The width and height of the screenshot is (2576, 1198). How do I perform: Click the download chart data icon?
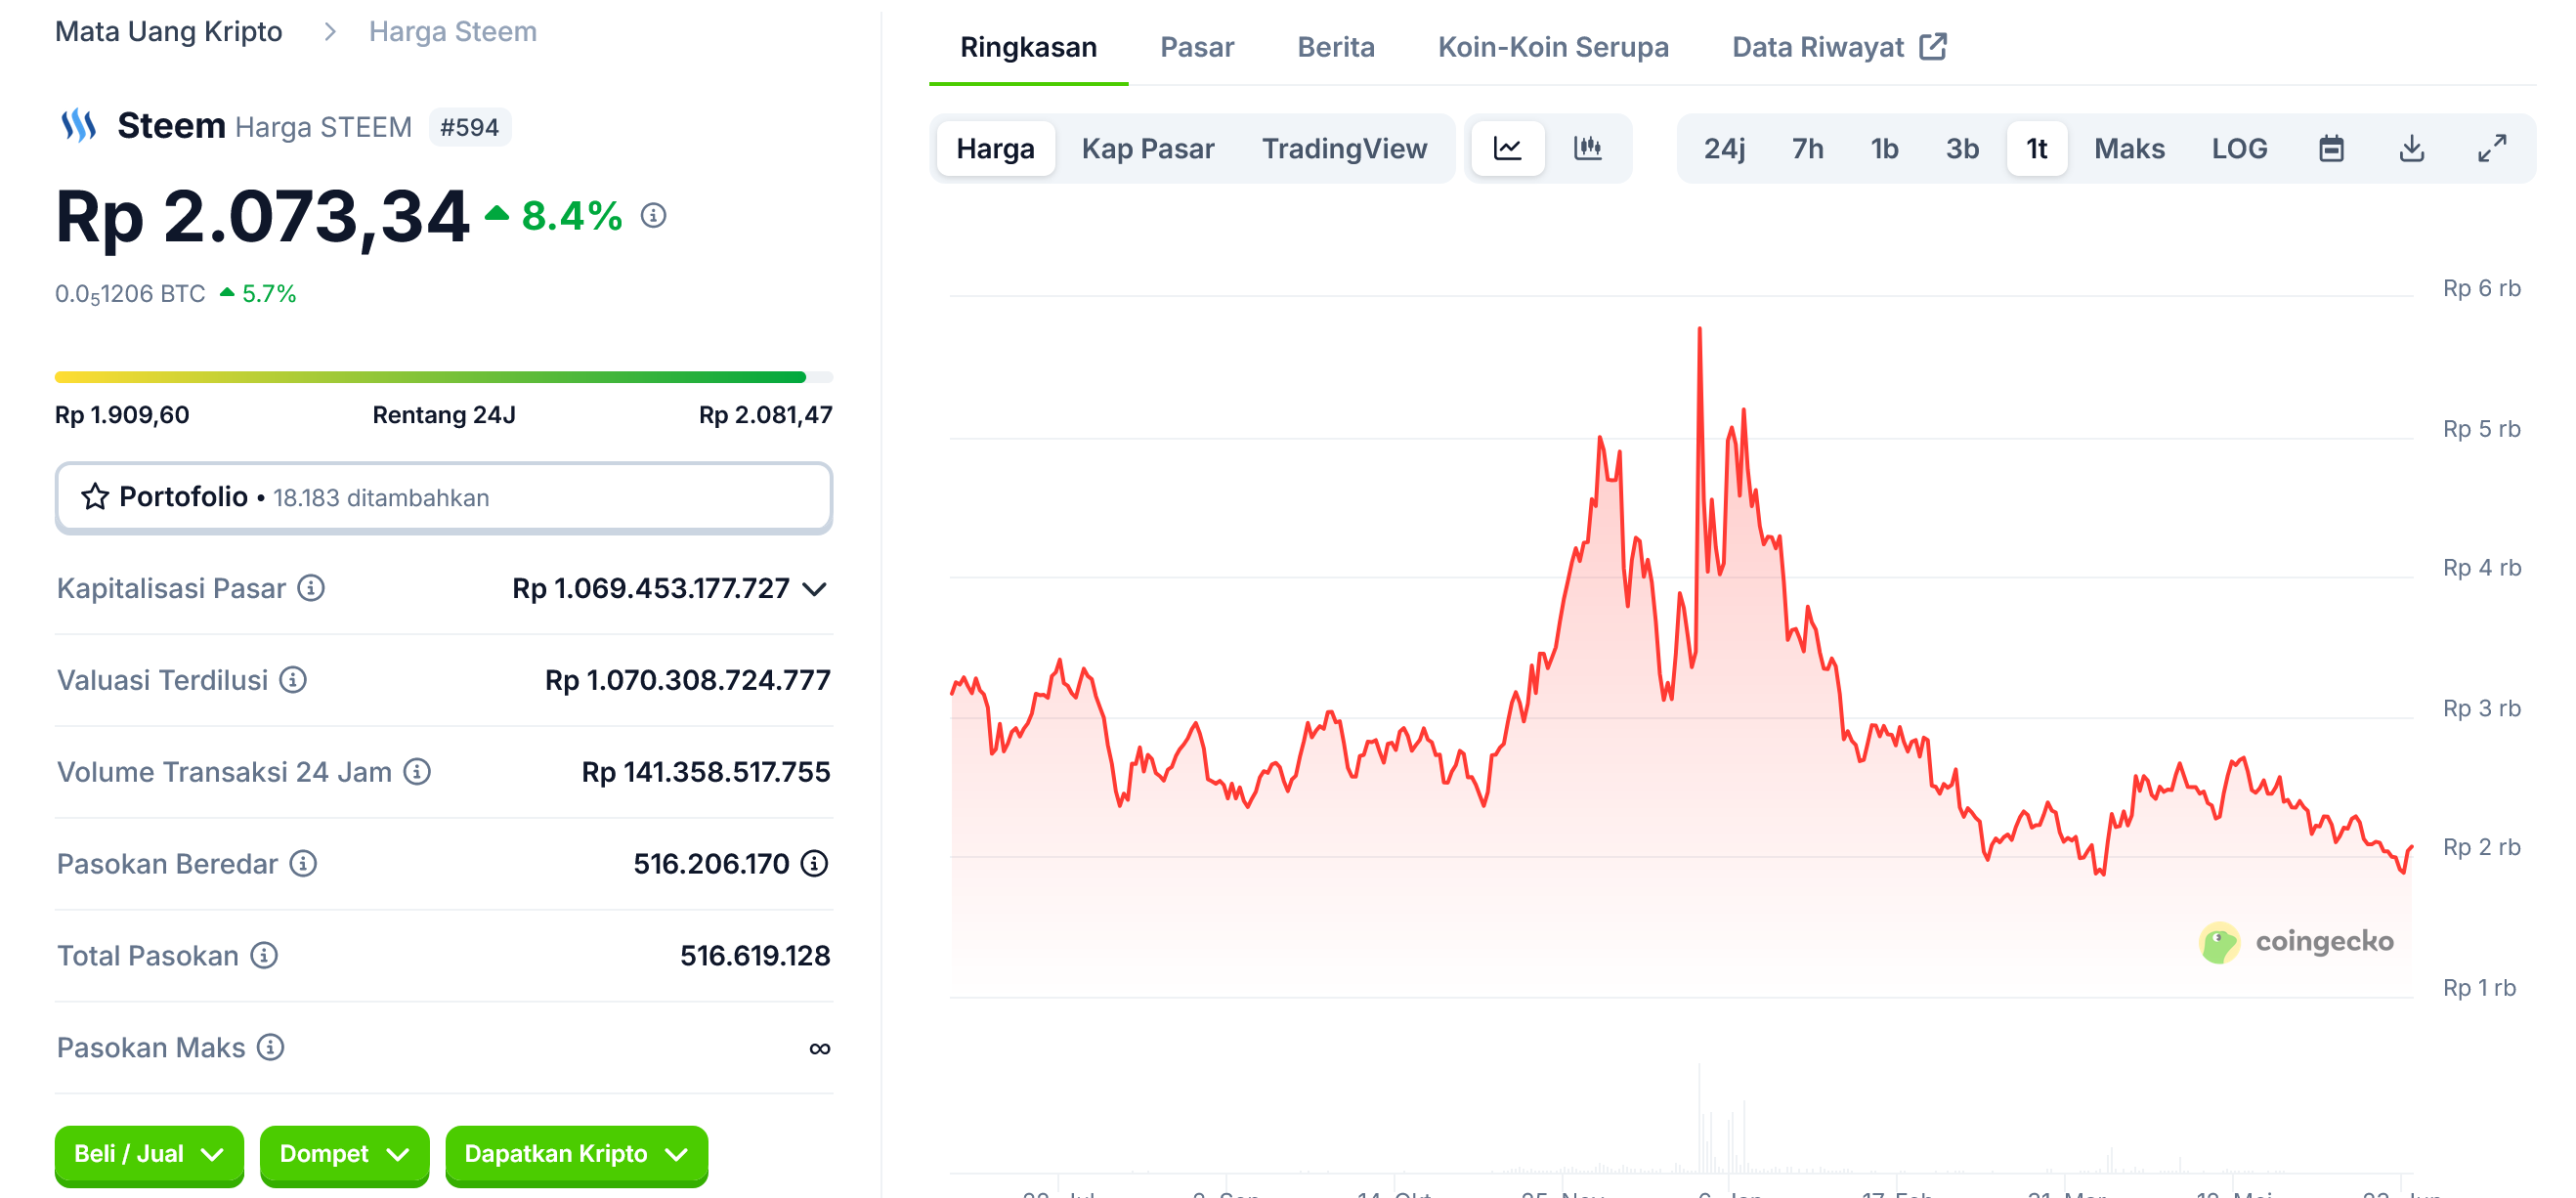click(2411, 149)
